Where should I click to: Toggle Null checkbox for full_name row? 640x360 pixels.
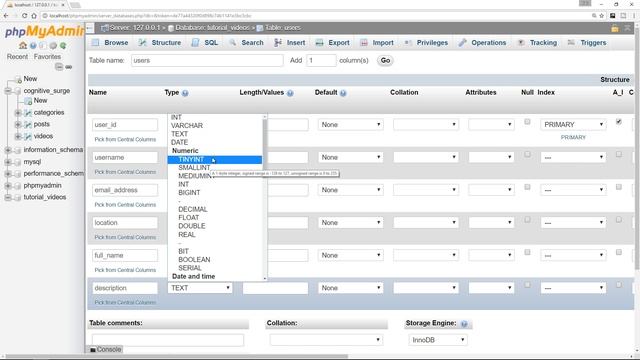click(527, 252)
